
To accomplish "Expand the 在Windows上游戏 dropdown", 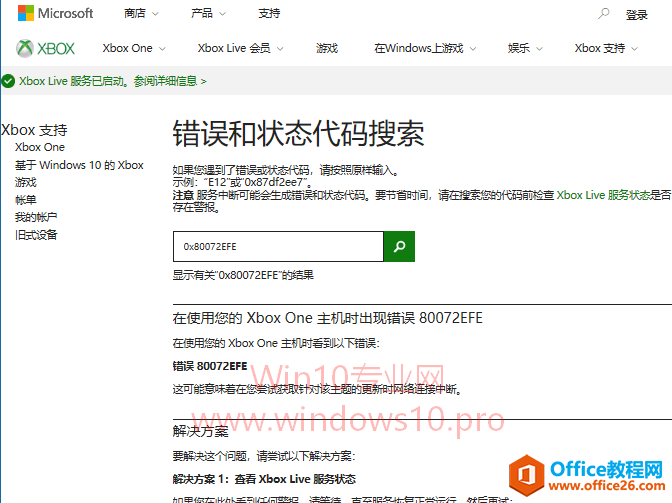I will (425, 48).
